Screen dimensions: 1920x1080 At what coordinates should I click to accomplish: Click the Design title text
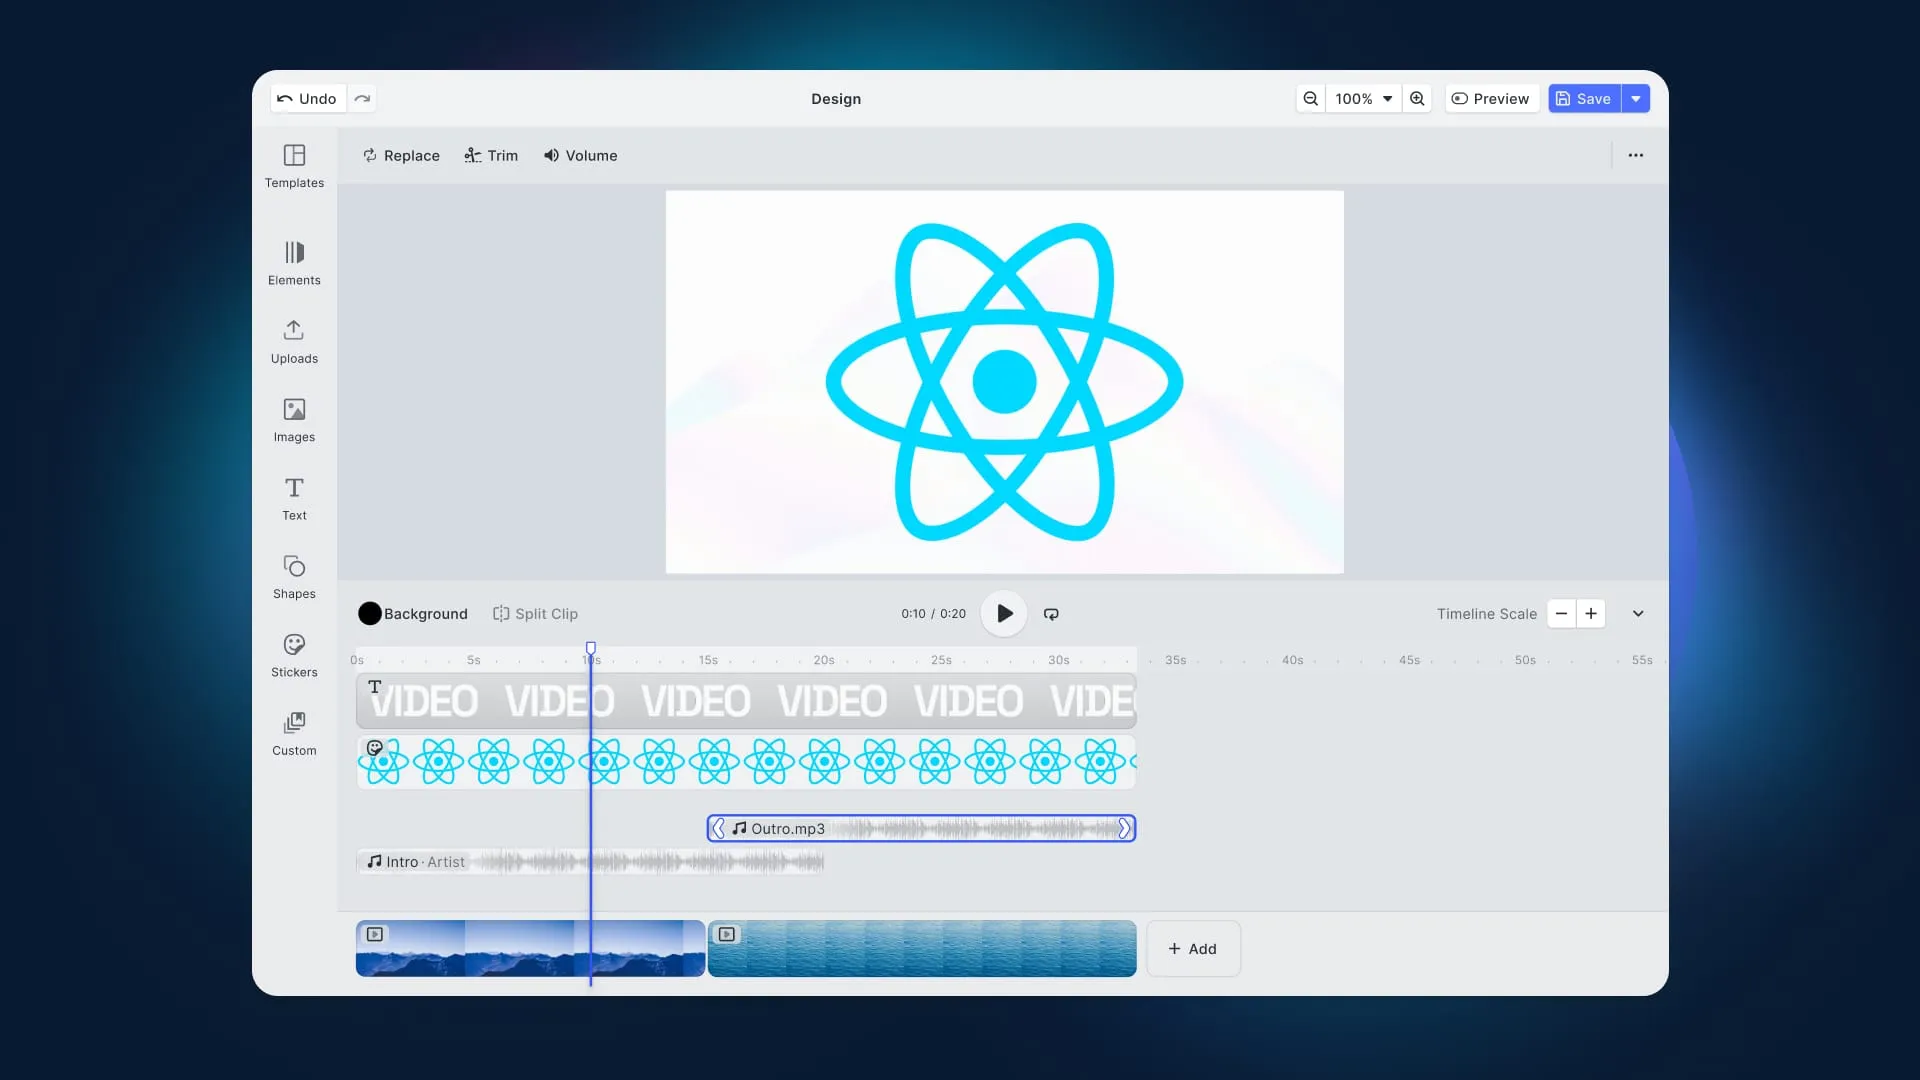836,99
